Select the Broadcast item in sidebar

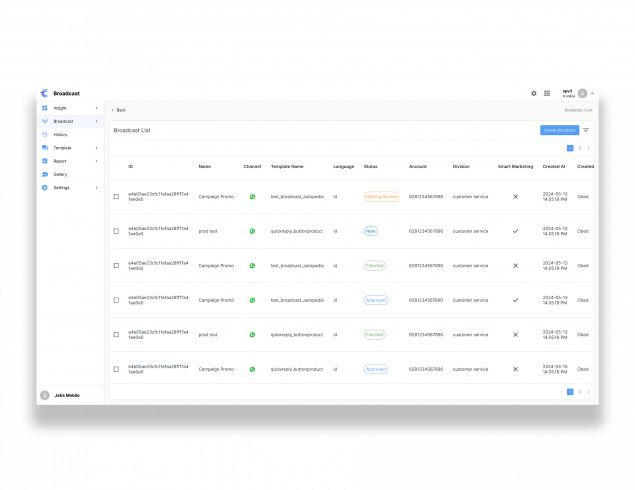(x=63, y=121)
